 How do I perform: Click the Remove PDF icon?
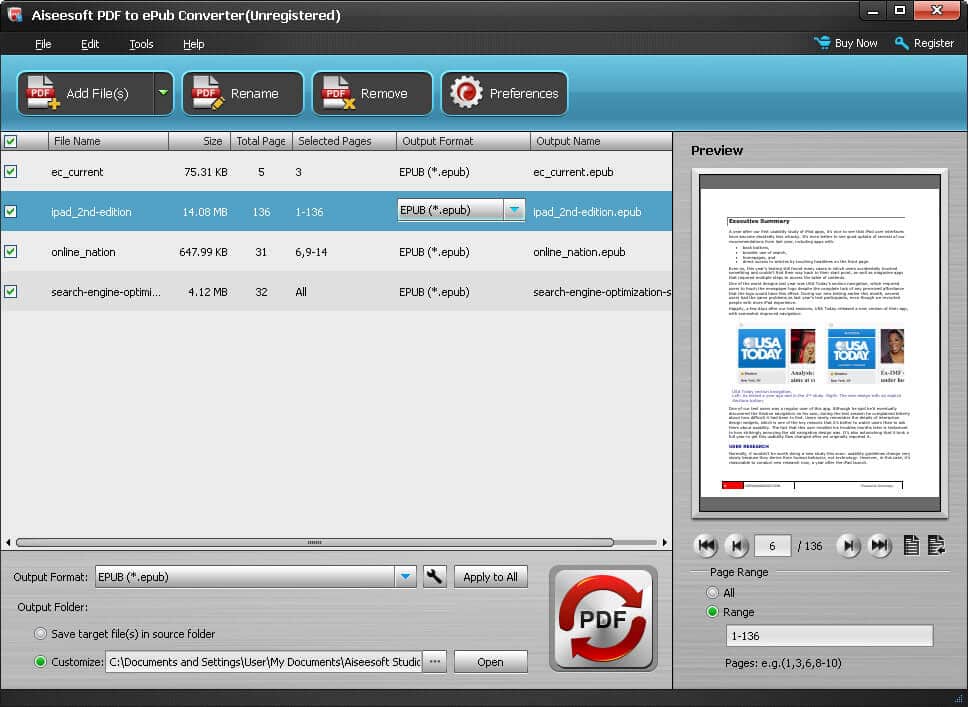point(338,93)
